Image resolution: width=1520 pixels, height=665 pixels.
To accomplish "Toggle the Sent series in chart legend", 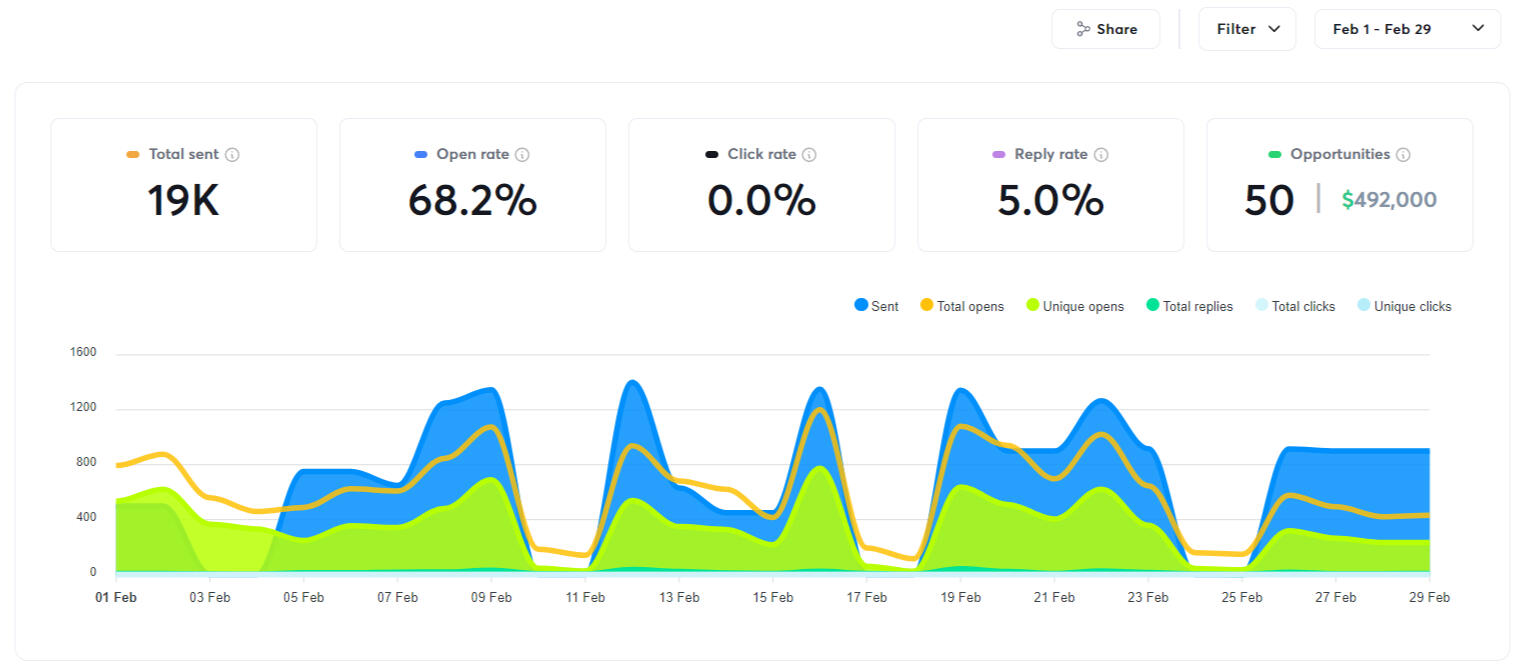I will [x=876, y=306].
